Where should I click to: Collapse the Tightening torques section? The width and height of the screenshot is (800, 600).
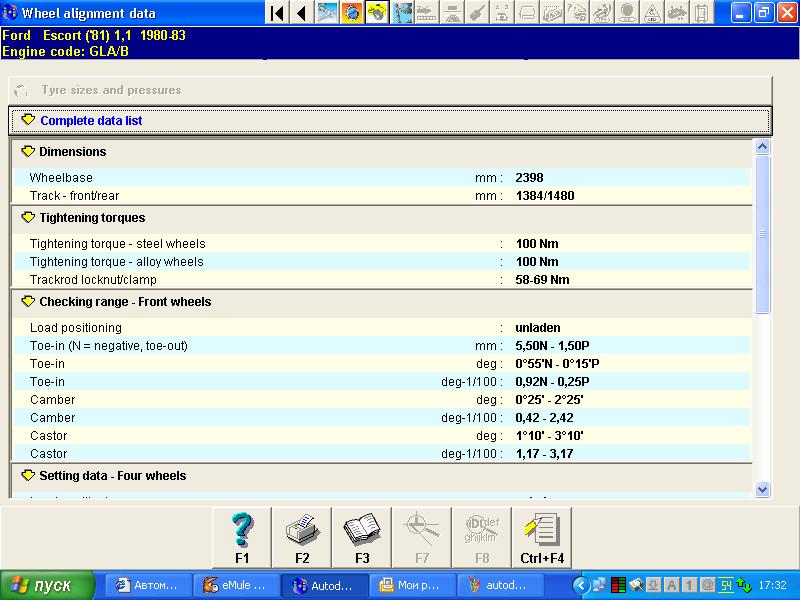pyautogui.click(x=28, y=217)
